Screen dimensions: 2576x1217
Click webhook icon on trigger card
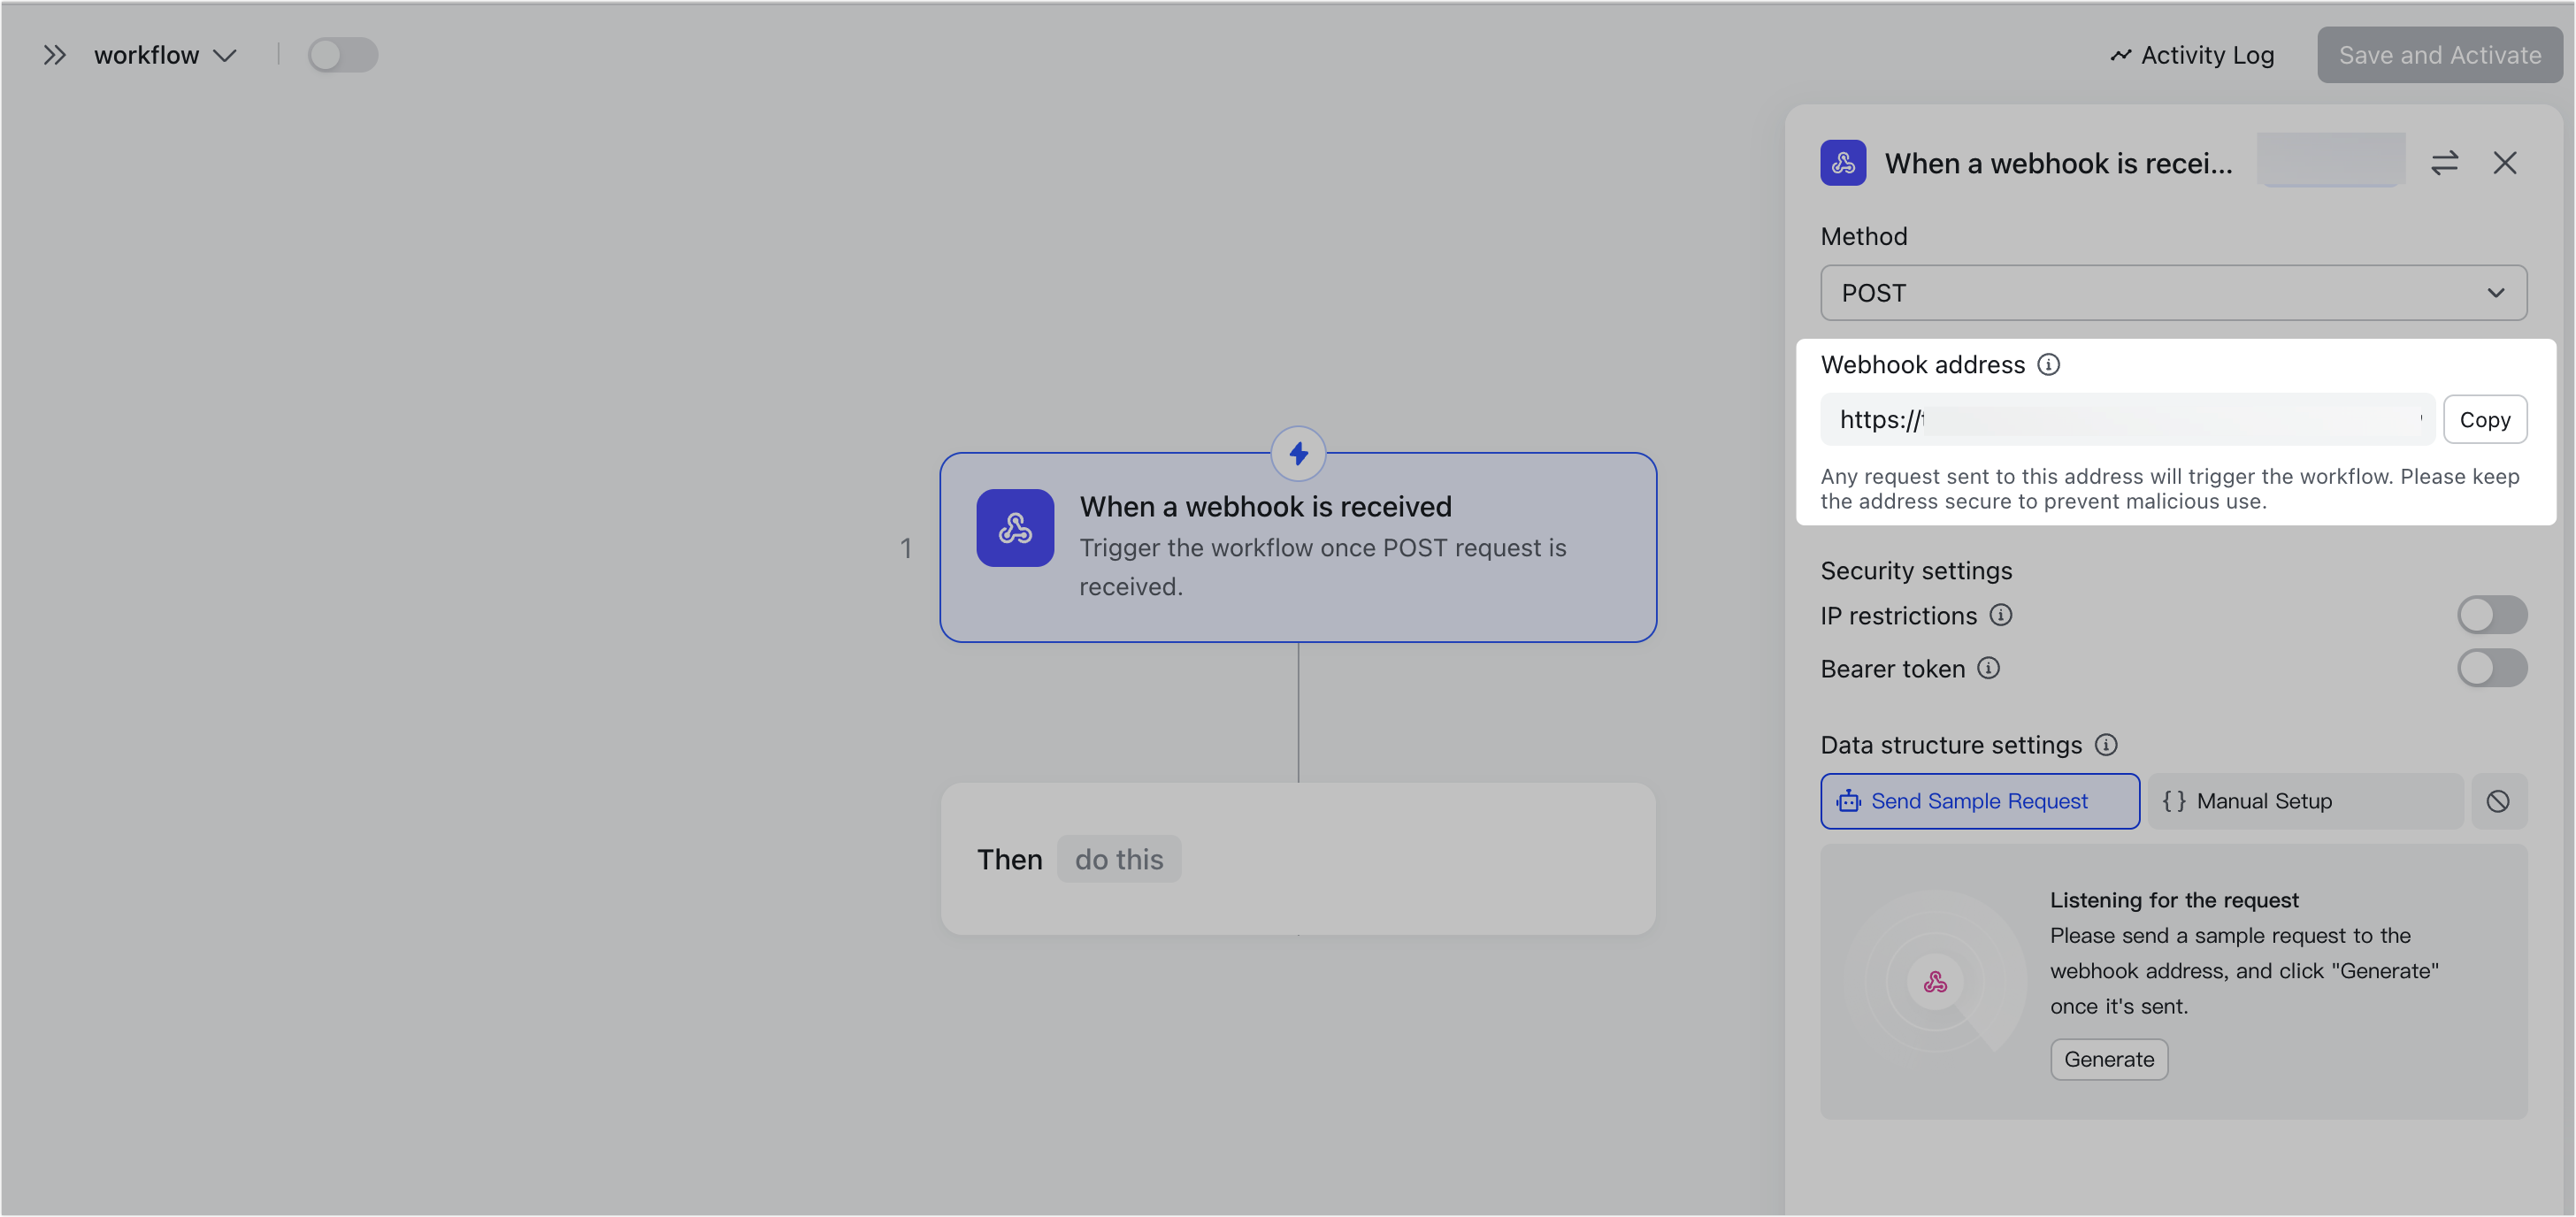[x=1014, y=528]
